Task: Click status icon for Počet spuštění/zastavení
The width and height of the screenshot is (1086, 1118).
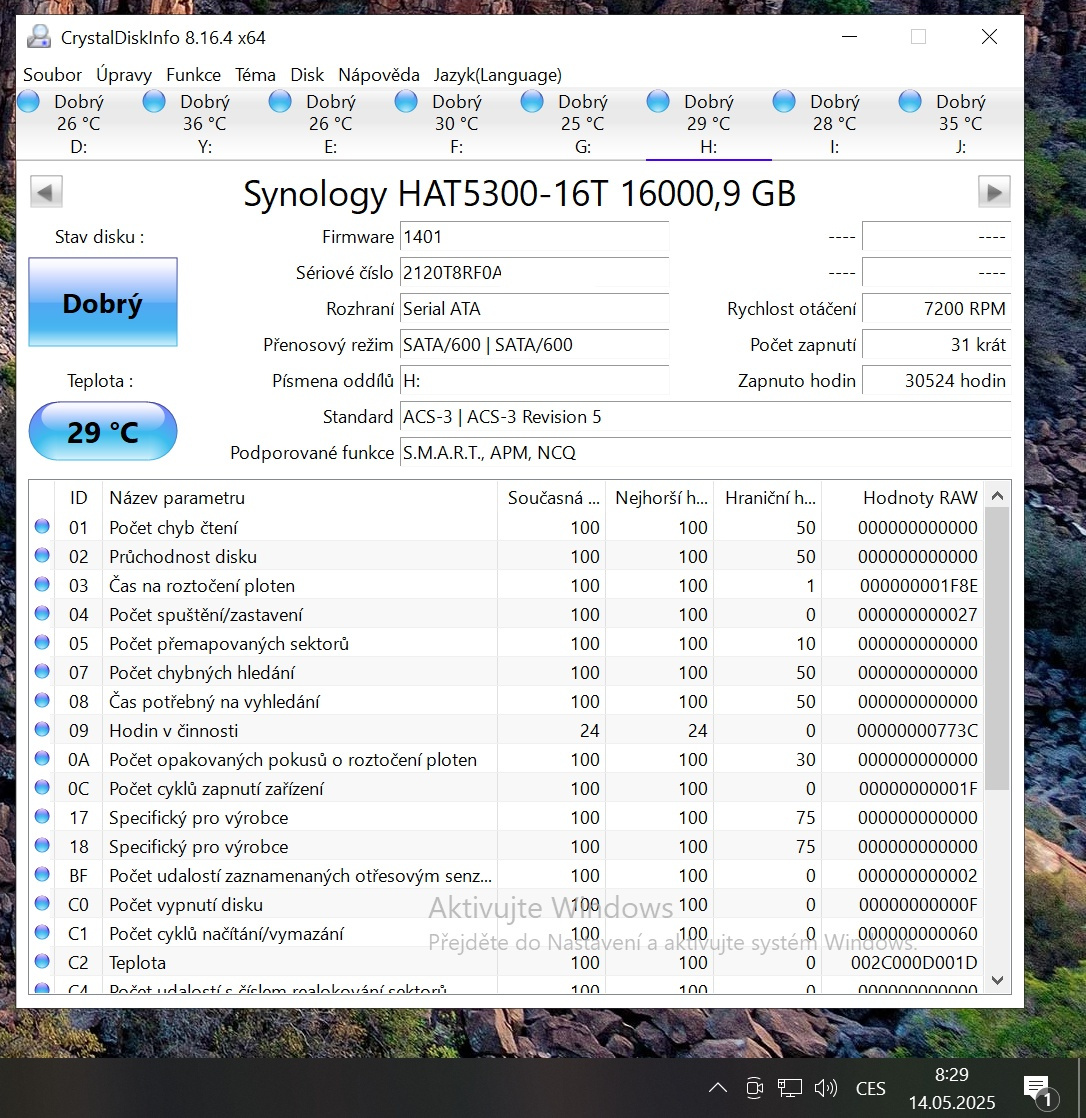Action: (42, 613)
